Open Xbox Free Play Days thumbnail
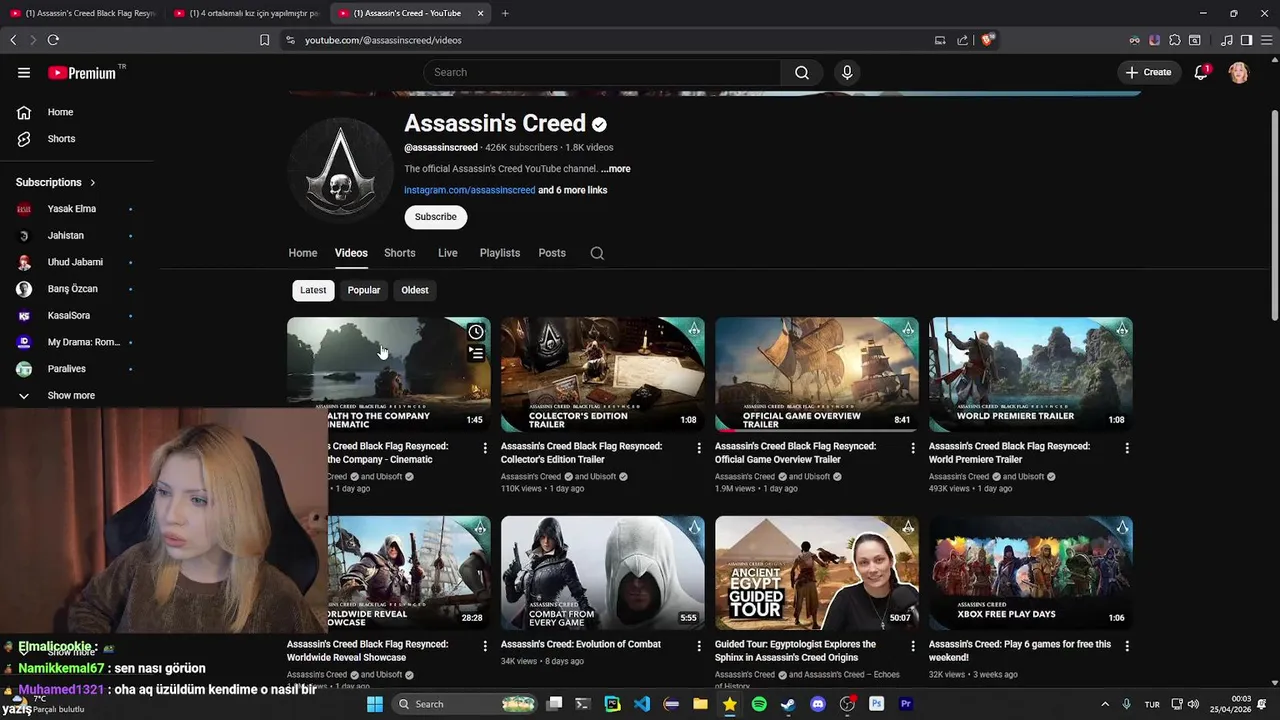1280x720 pixels. [x=1031, y=573]
